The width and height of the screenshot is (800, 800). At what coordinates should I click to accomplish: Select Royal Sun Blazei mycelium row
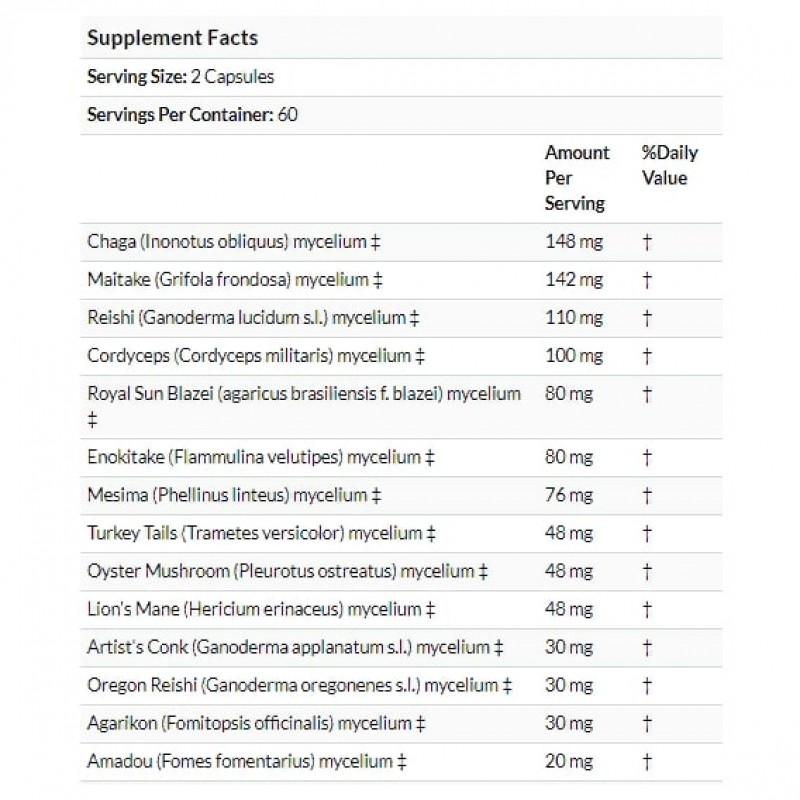coord(401,407)
